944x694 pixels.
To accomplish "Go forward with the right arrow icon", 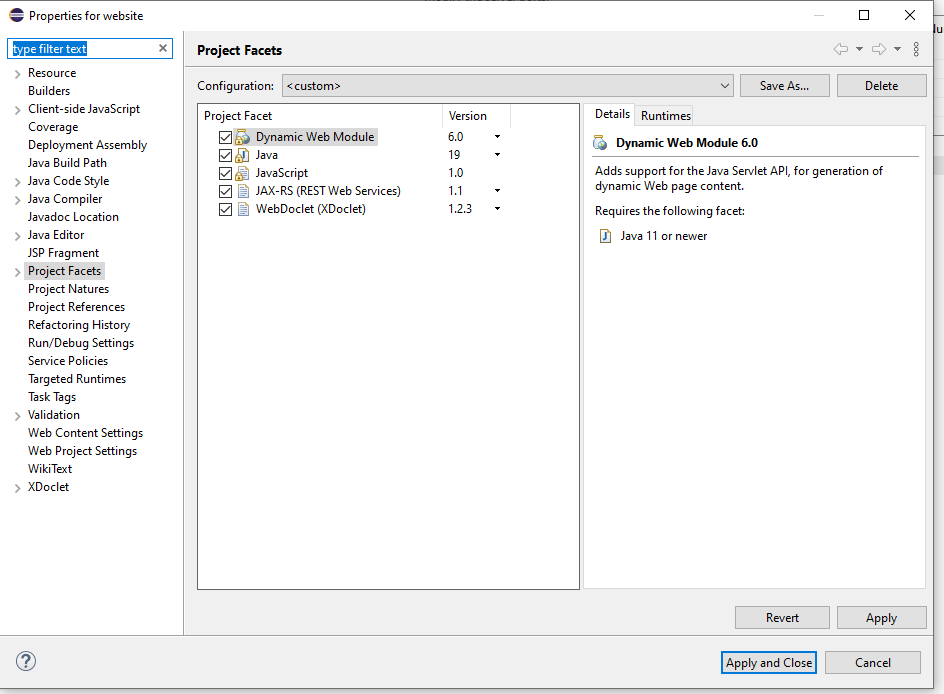I will click(x=879, y=49).
